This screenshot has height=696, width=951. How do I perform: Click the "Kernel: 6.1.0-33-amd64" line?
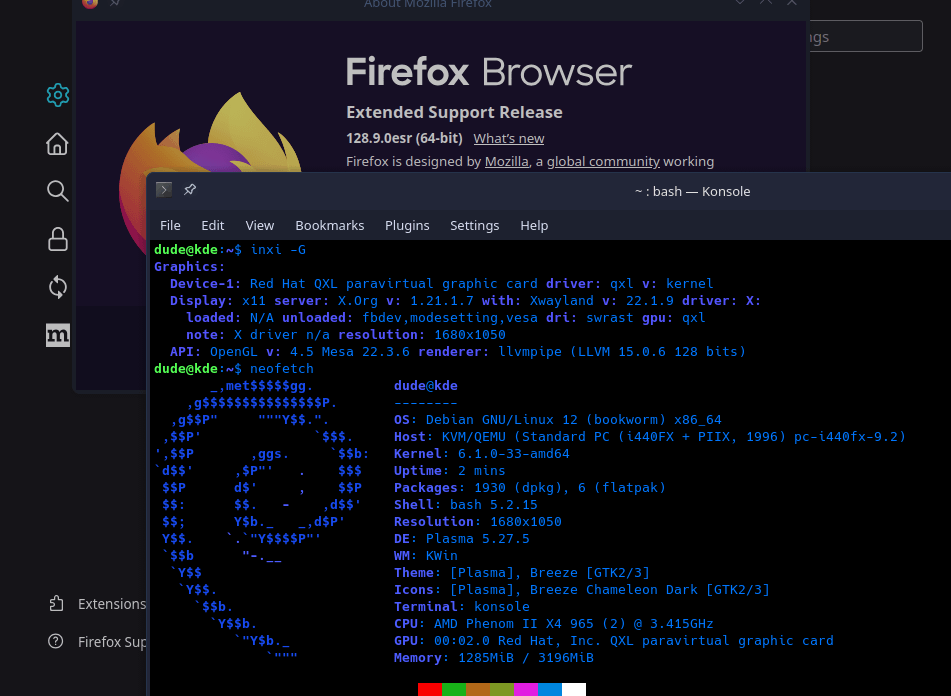pyautogui.click(x=482, y=453)
